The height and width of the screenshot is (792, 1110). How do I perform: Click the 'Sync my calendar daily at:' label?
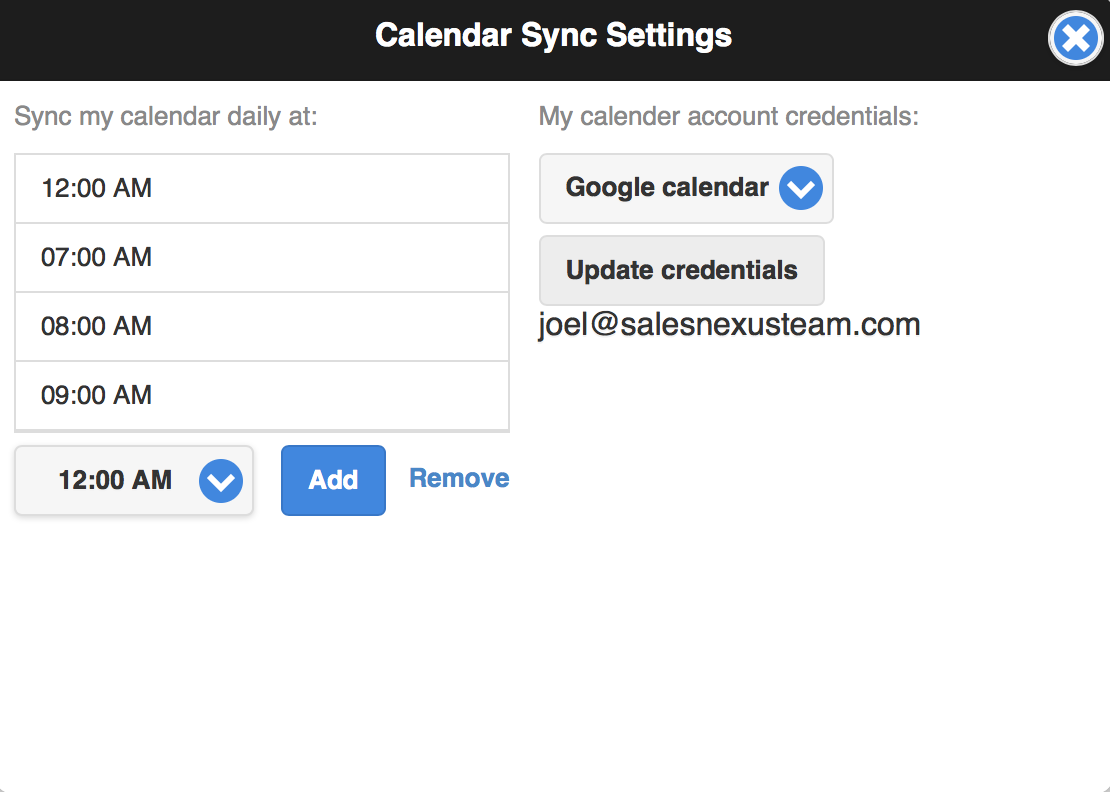166,116
